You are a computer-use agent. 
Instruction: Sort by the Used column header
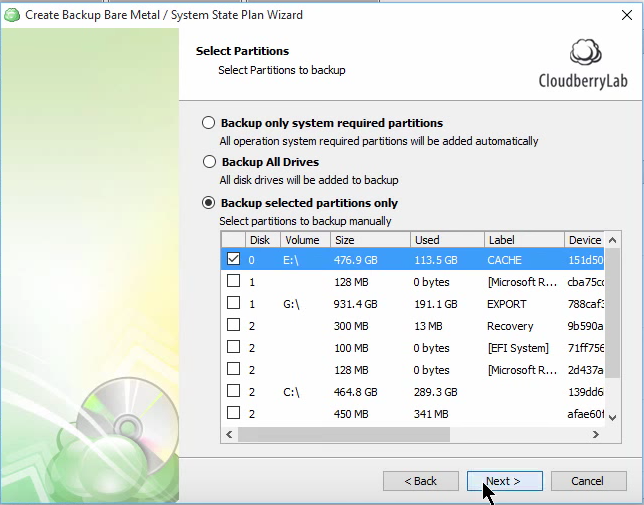tap(447, 240)
